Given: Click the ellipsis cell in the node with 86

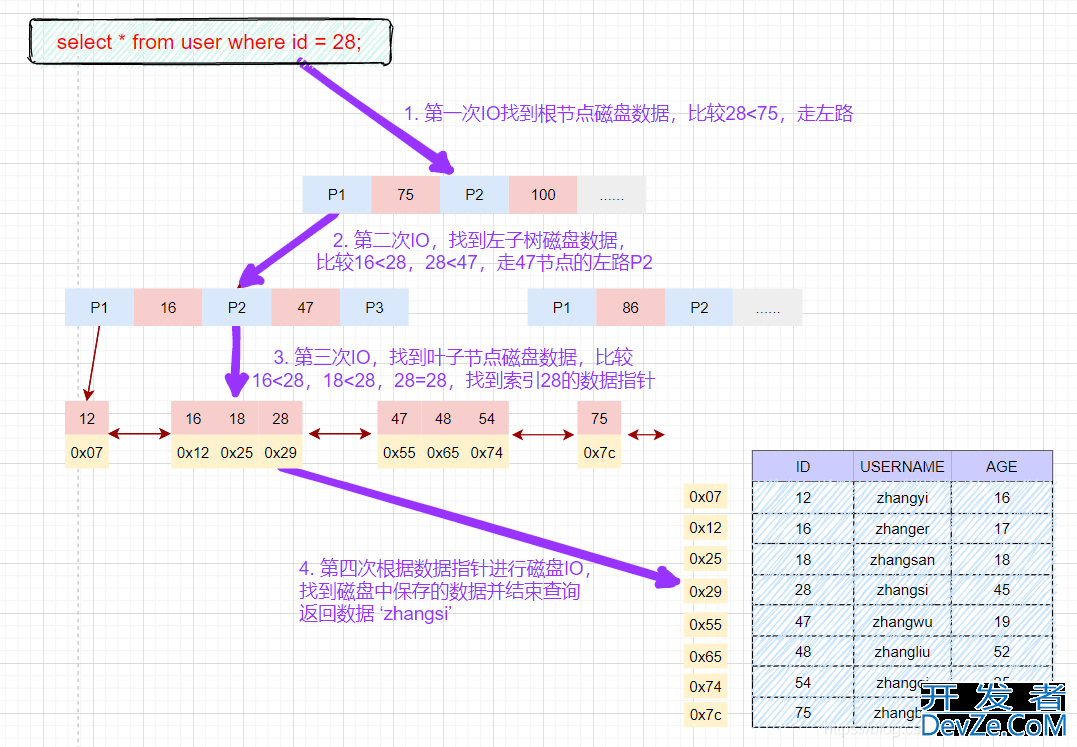Looking at the screenshot, I should click(768, 308).
